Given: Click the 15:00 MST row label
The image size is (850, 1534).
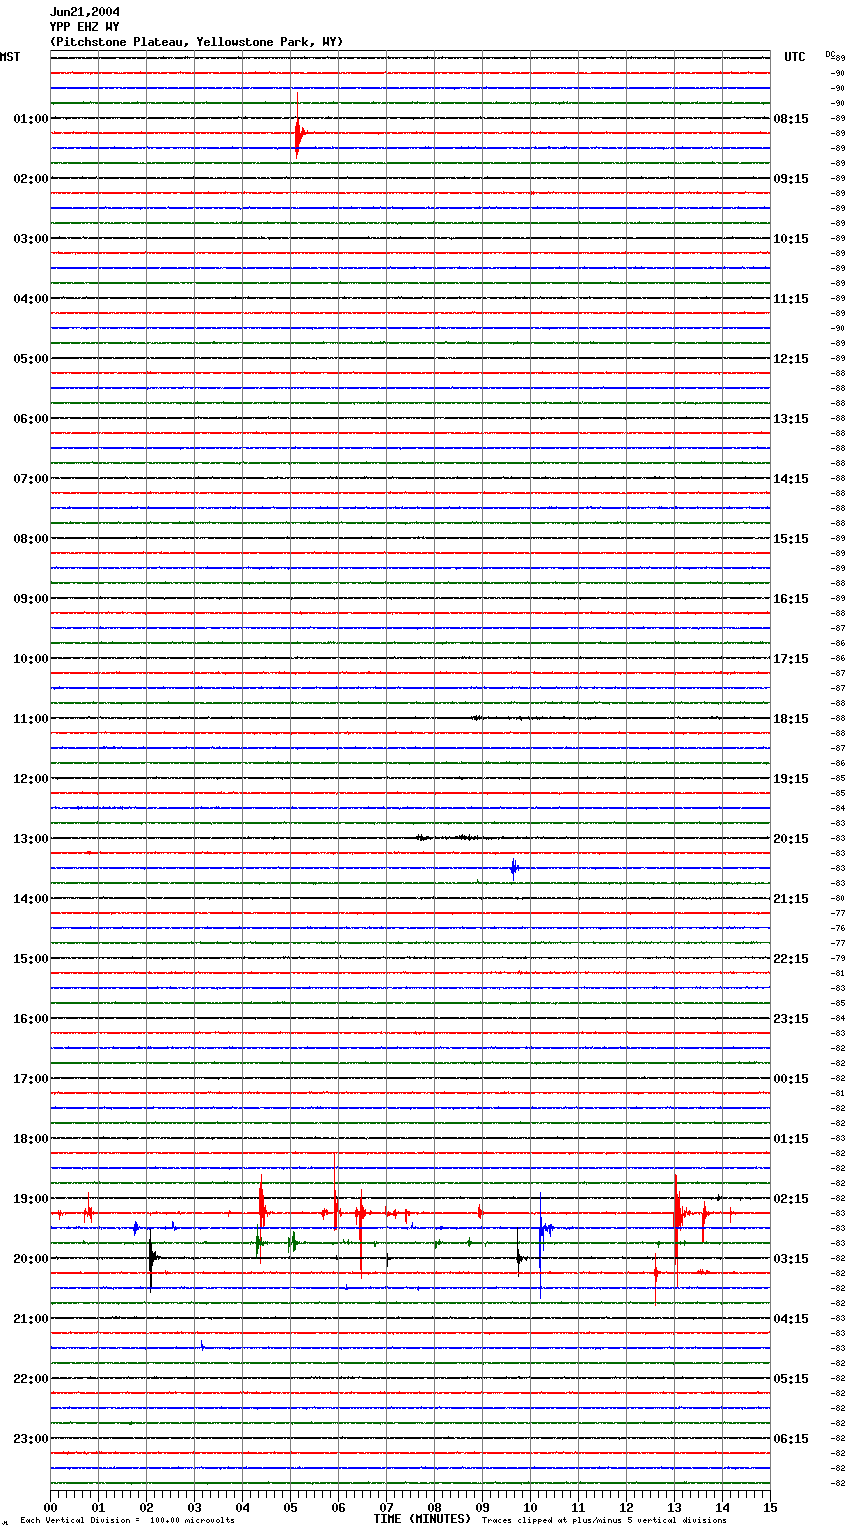Looking at the screenshot, I should click(x=31, y=959).
